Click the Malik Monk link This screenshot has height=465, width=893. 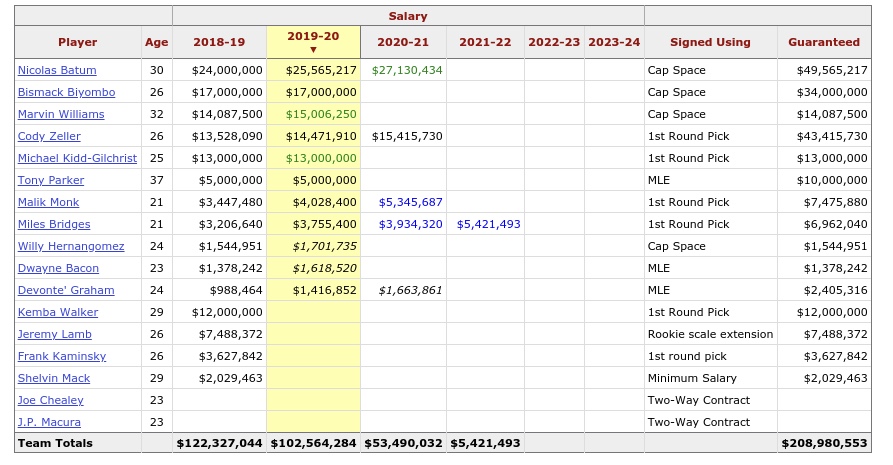point(48,202)
